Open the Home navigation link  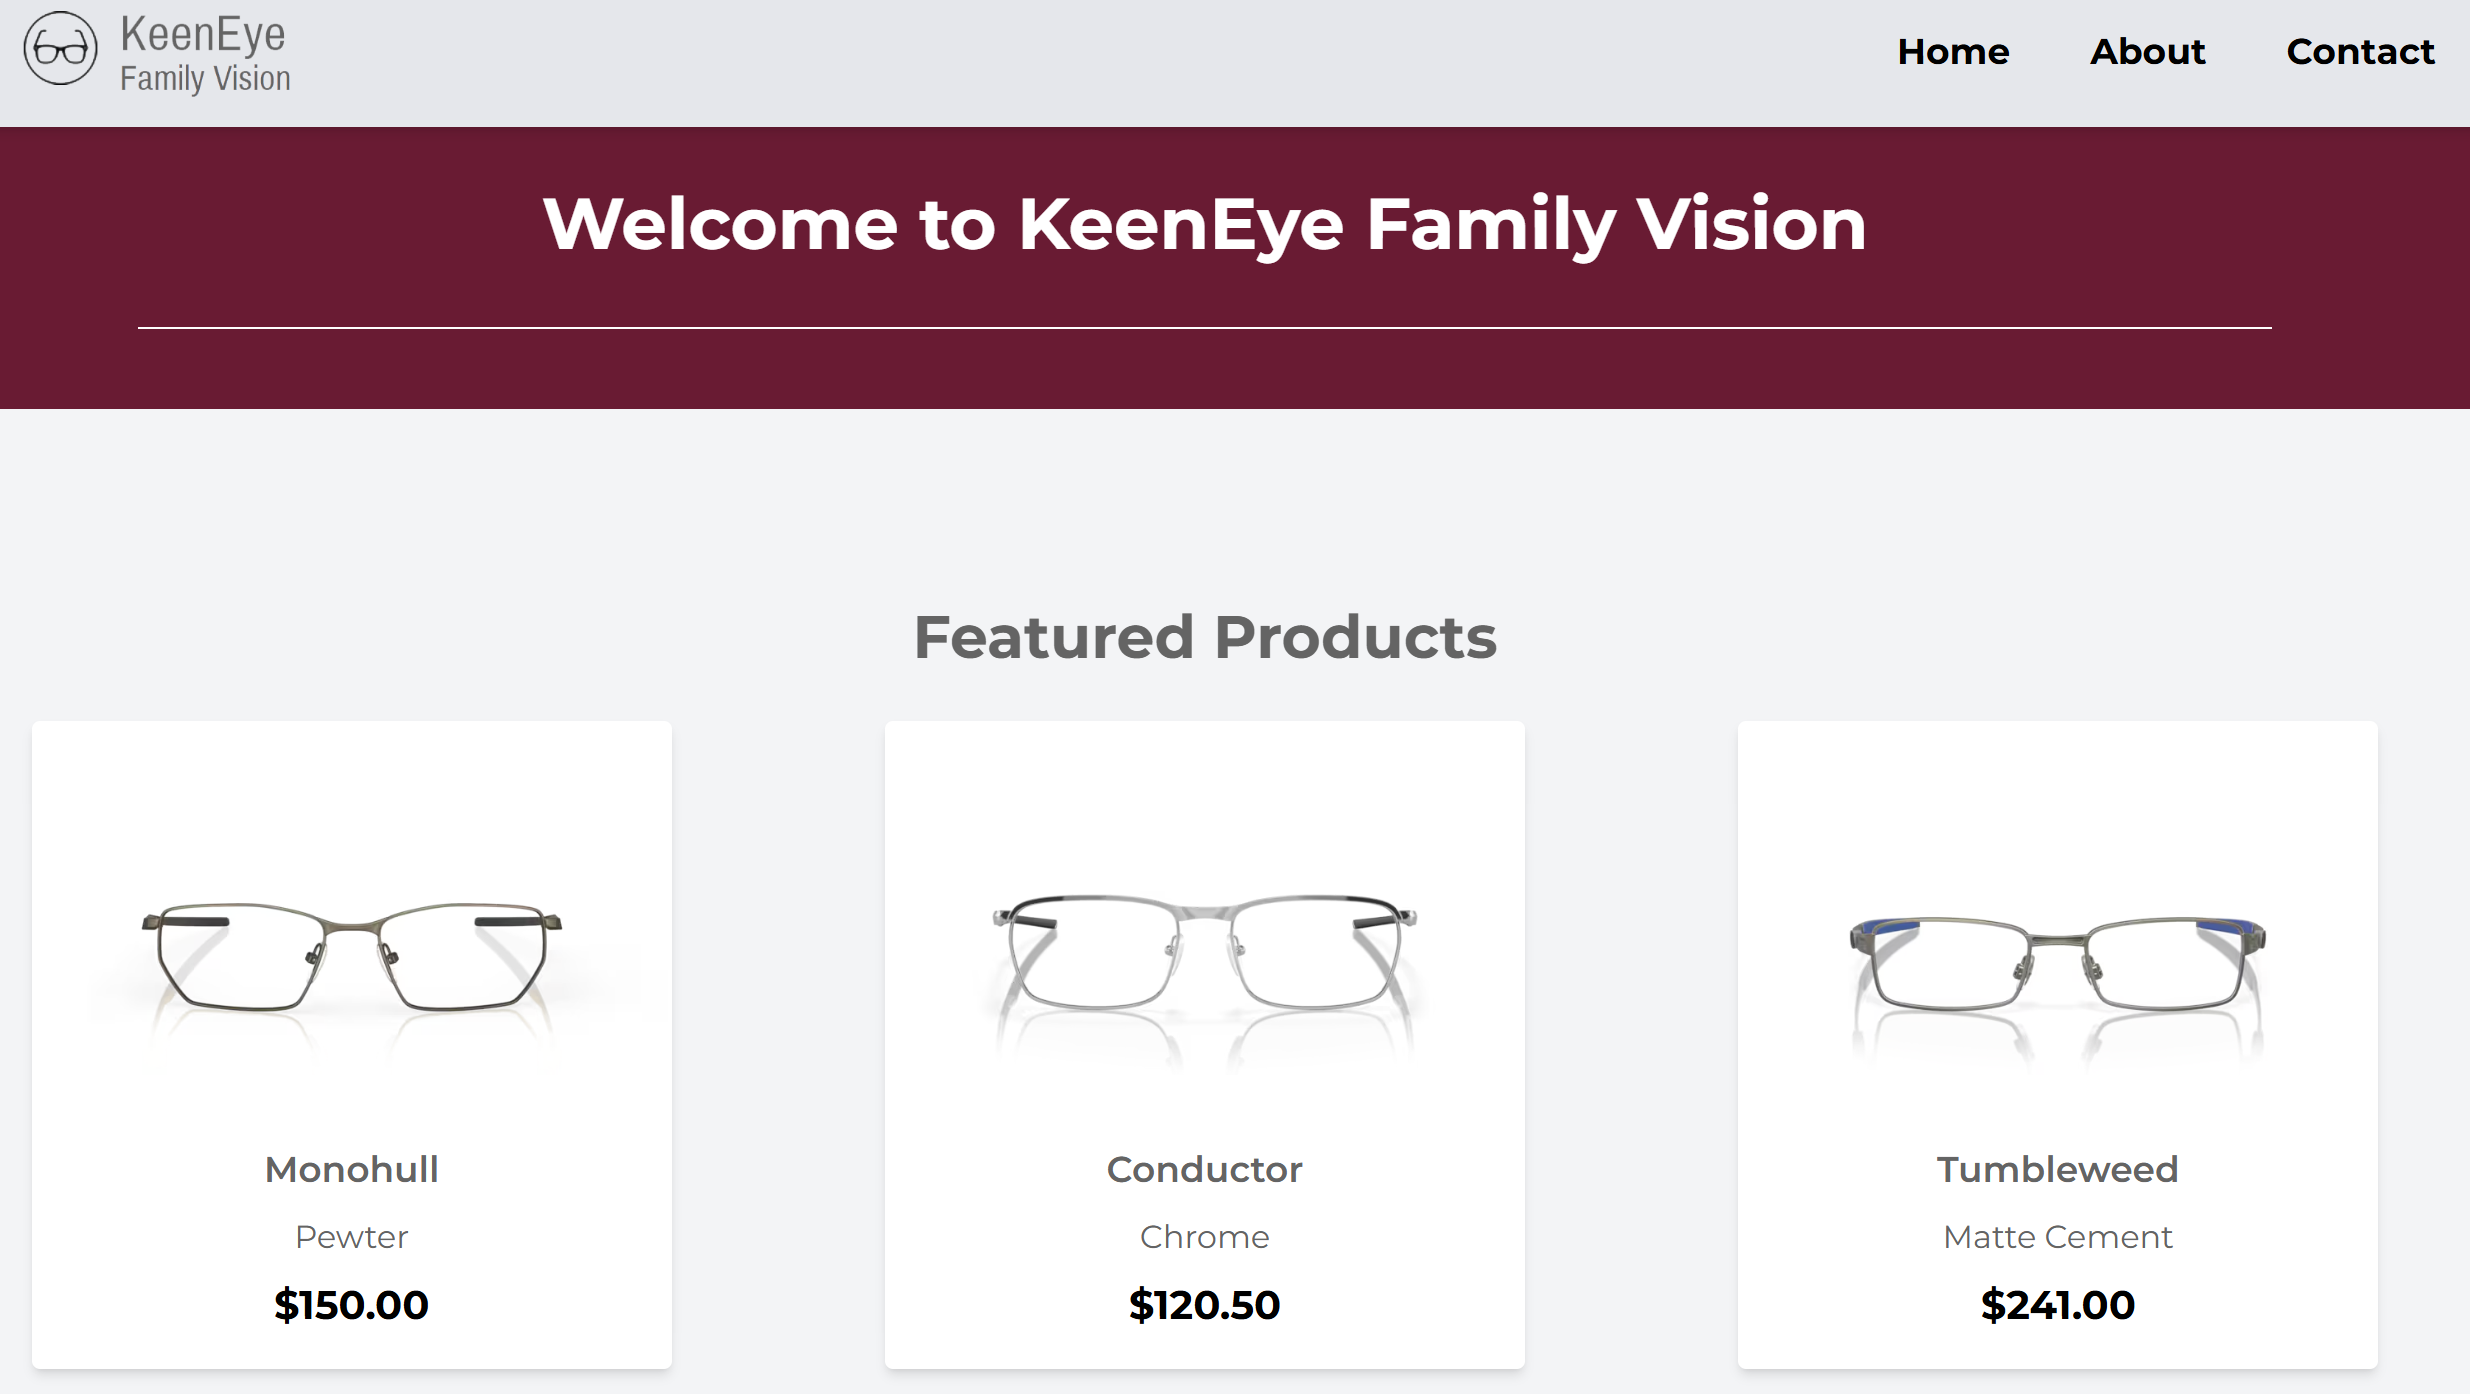click(x=1953, y=51)
